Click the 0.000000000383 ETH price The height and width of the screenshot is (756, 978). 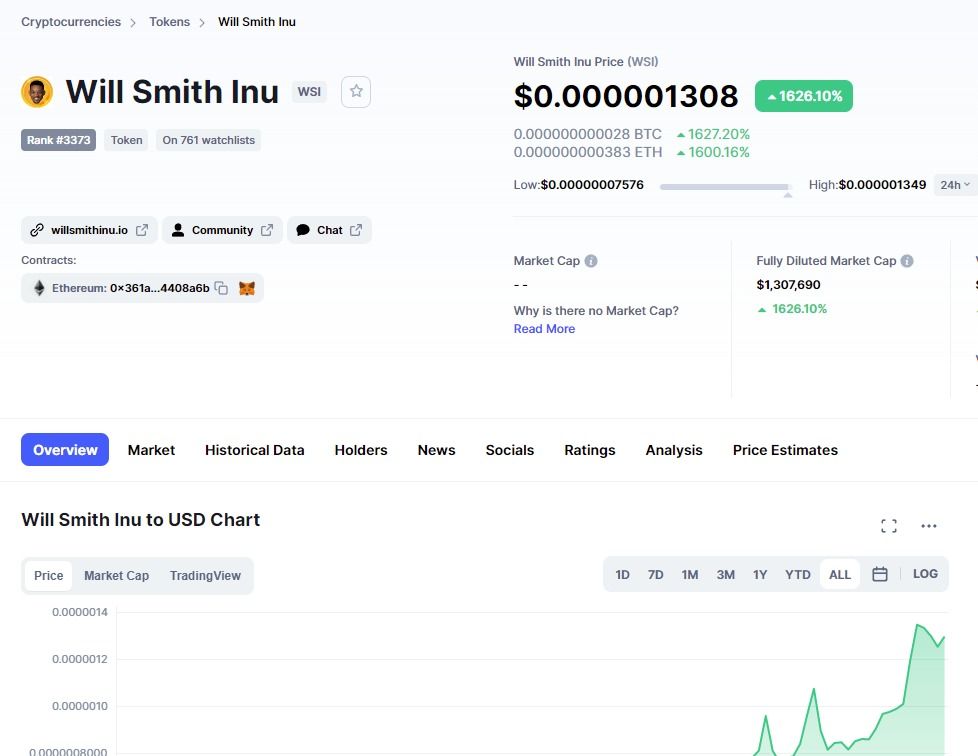[x=588, y=152]
